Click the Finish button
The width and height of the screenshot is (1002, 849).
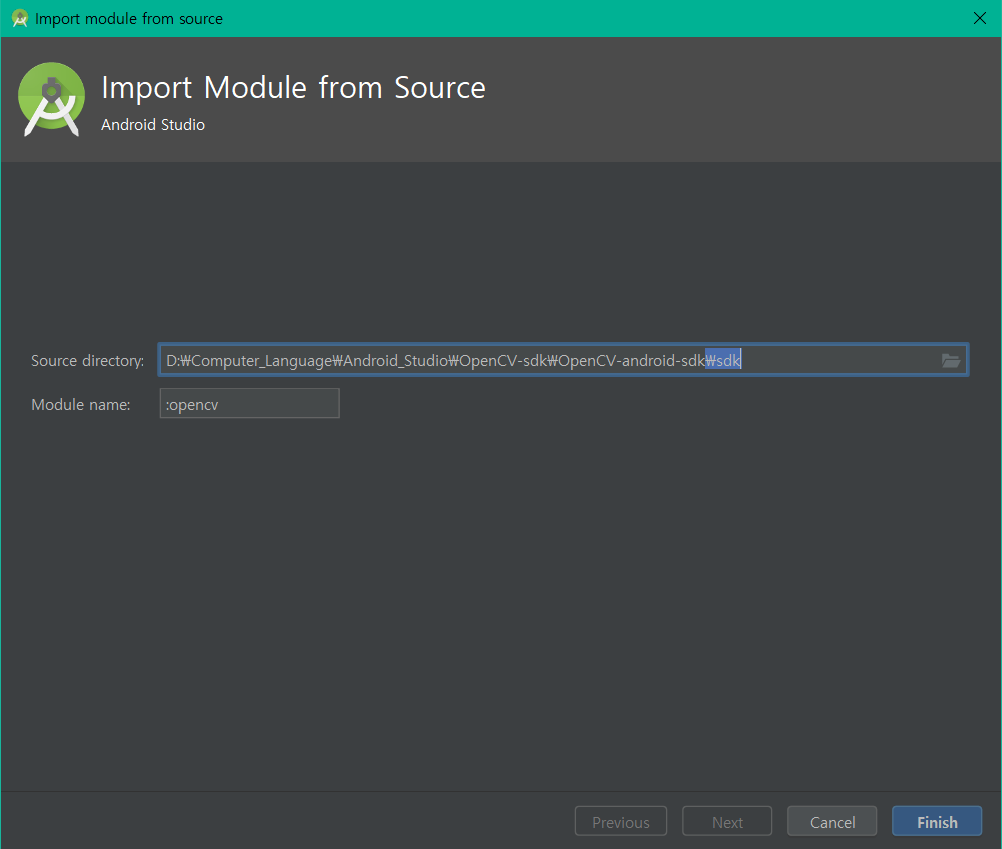[937, 822]
